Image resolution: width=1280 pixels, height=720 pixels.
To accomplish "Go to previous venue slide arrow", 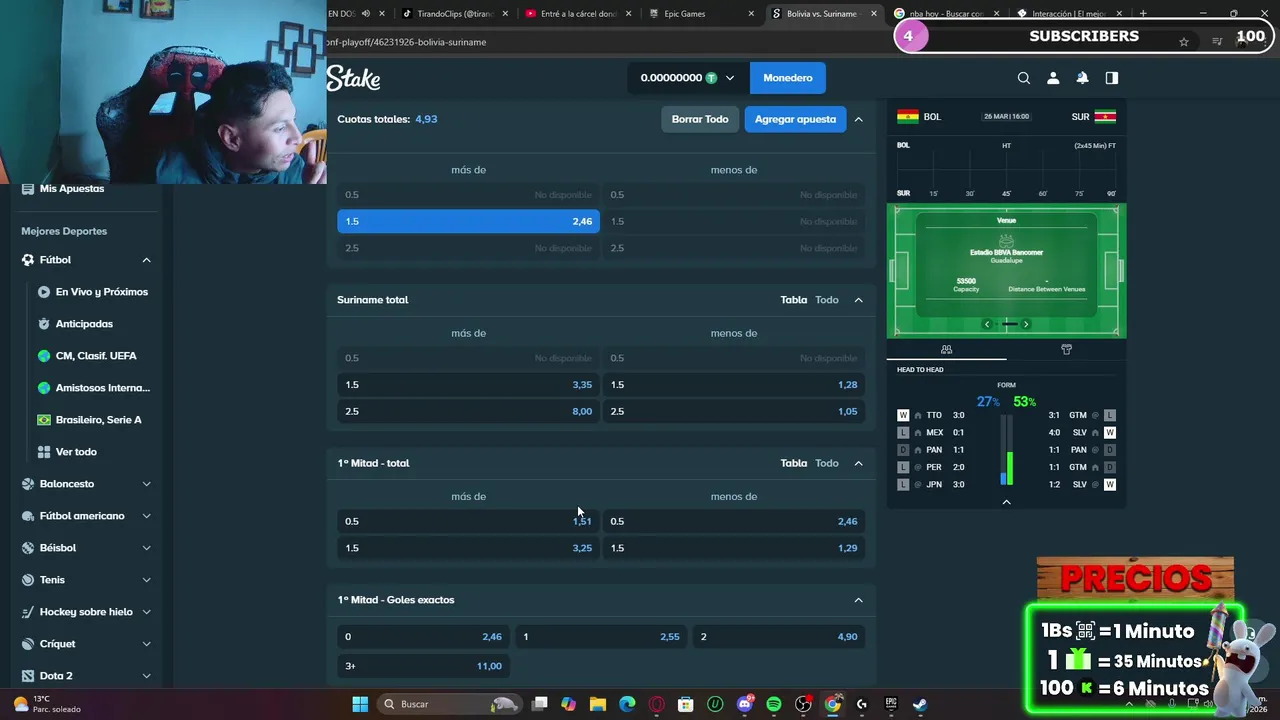I will (987, 324).
